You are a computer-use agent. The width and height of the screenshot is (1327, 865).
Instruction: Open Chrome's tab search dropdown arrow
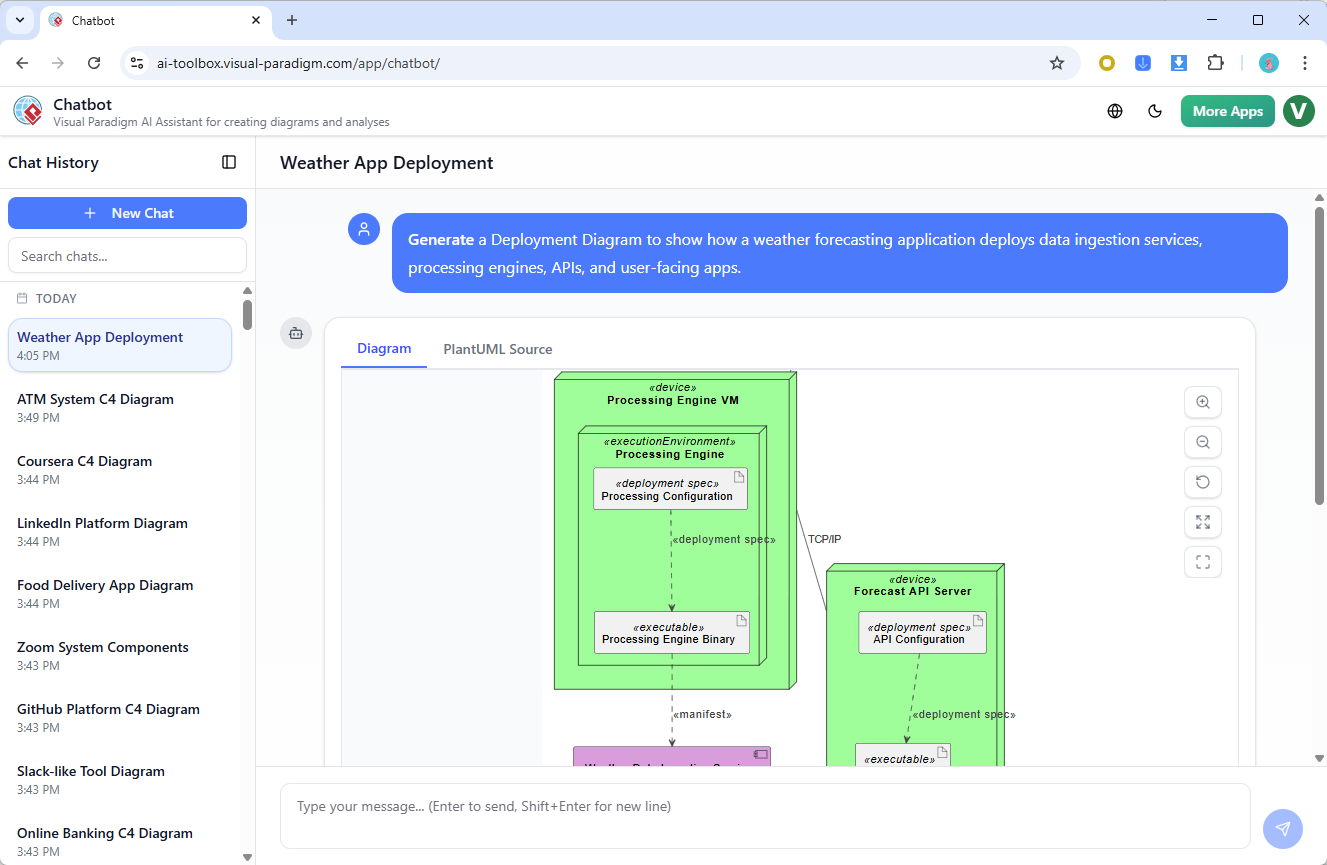coord(19,20)
